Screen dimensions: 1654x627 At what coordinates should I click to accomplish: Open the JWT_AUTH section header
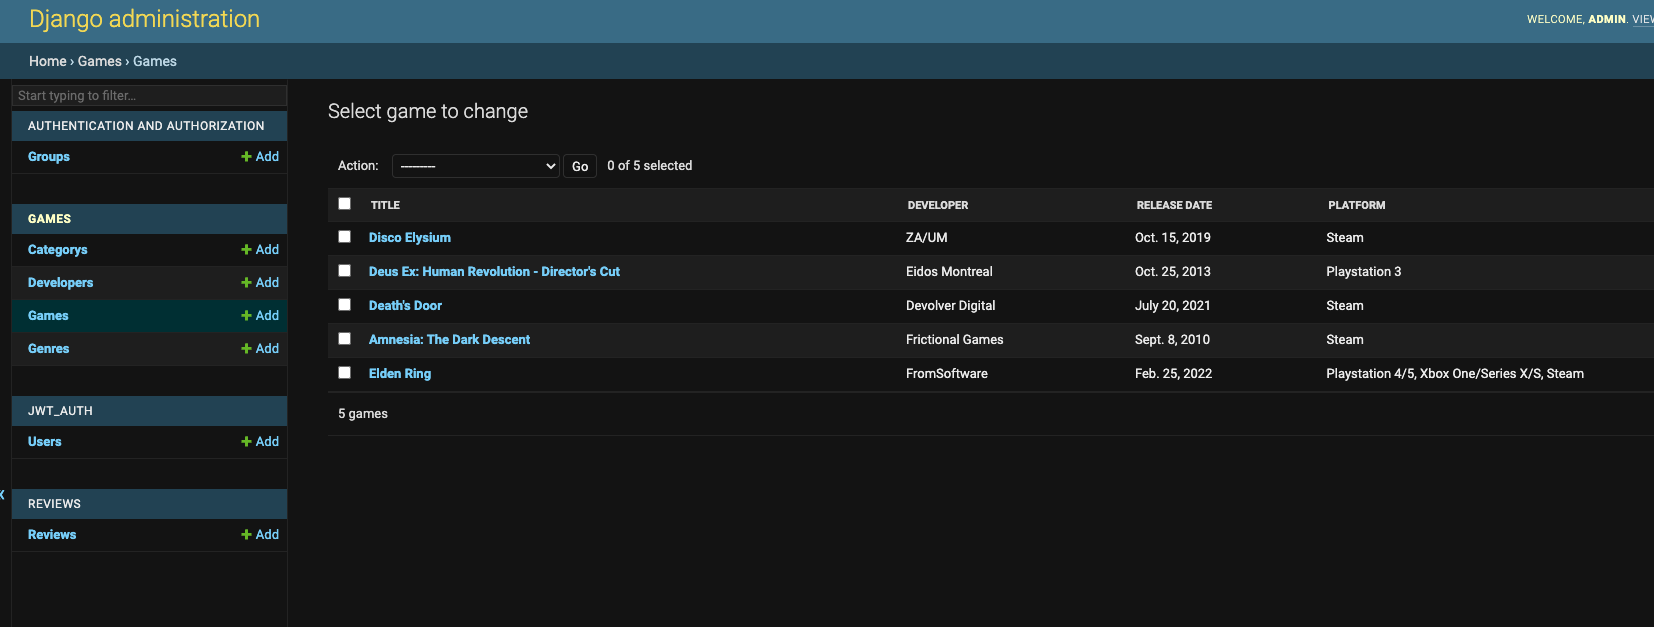60,411
